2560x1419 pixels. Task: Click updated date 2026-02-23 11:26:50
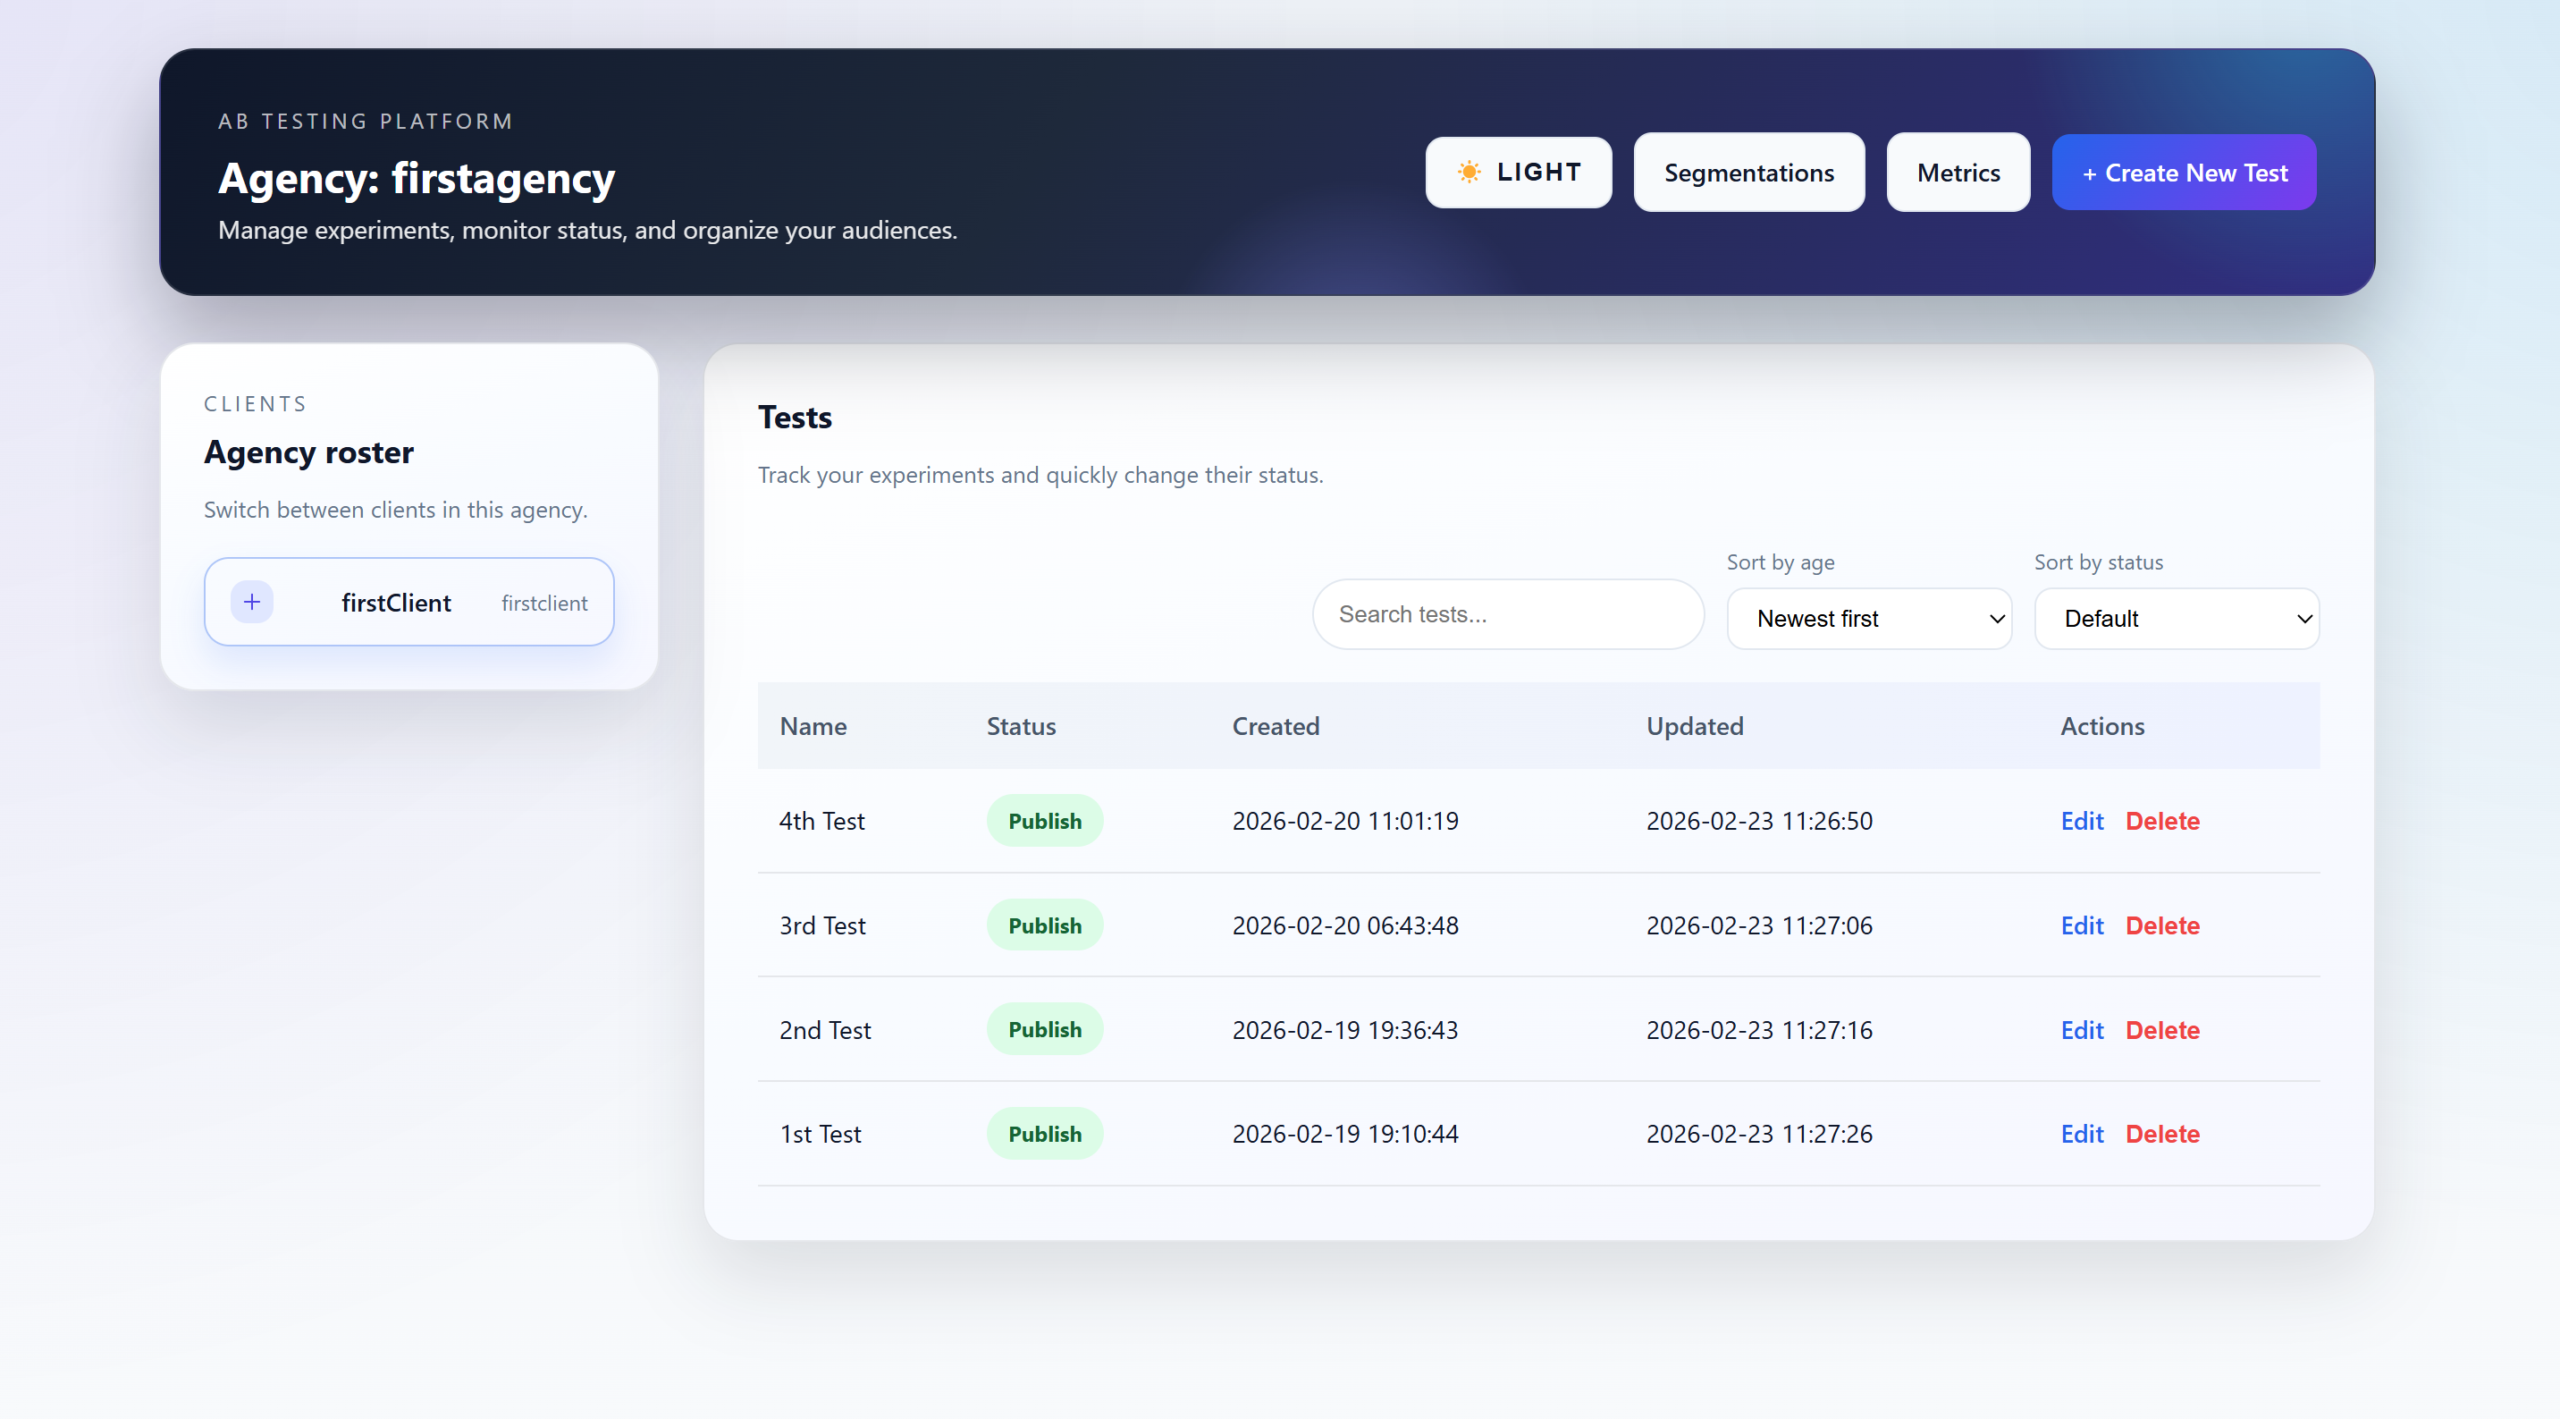1759,821
